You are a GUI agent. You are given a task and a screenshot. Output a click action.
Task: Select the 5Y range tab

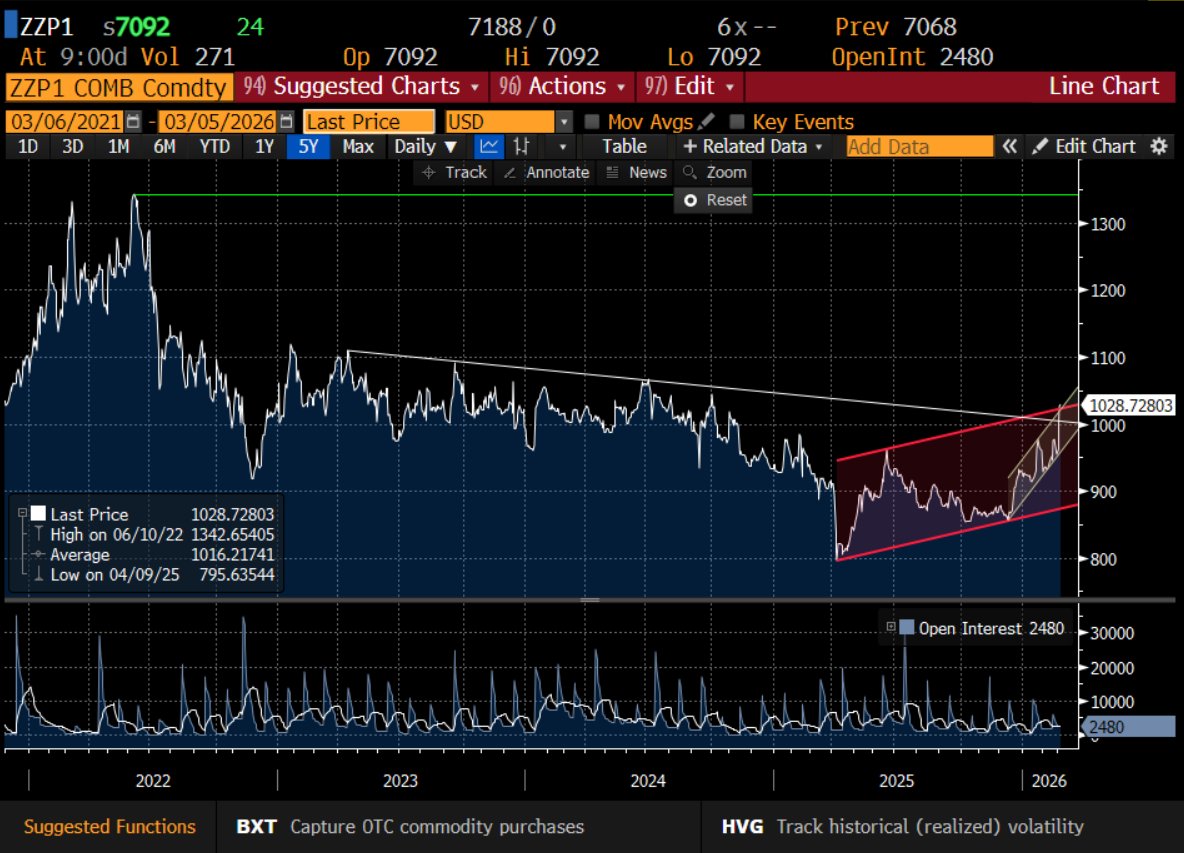[x=308, y=146]
